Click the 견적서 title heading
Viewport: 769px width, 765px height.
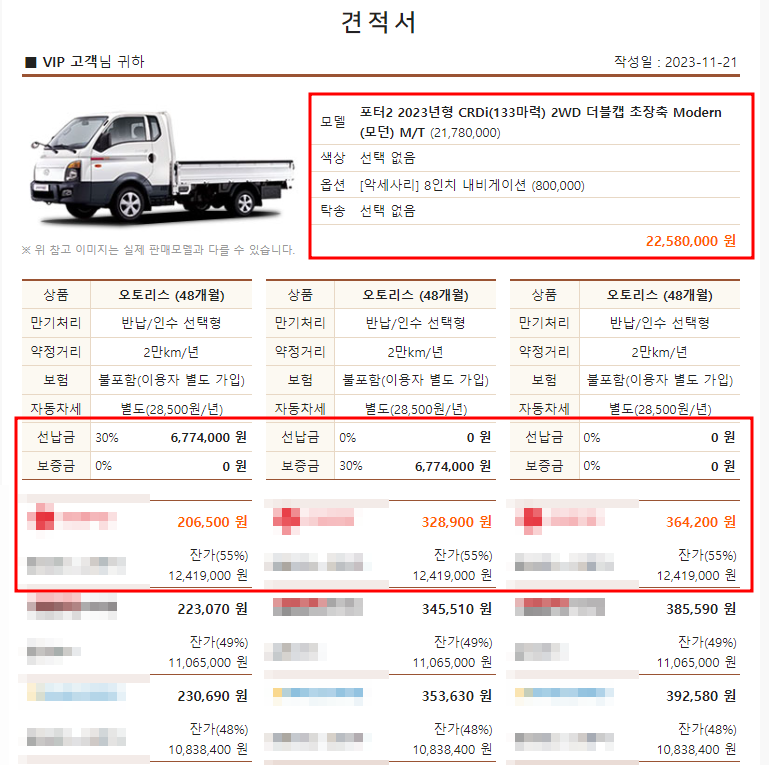tap(379, 22)
